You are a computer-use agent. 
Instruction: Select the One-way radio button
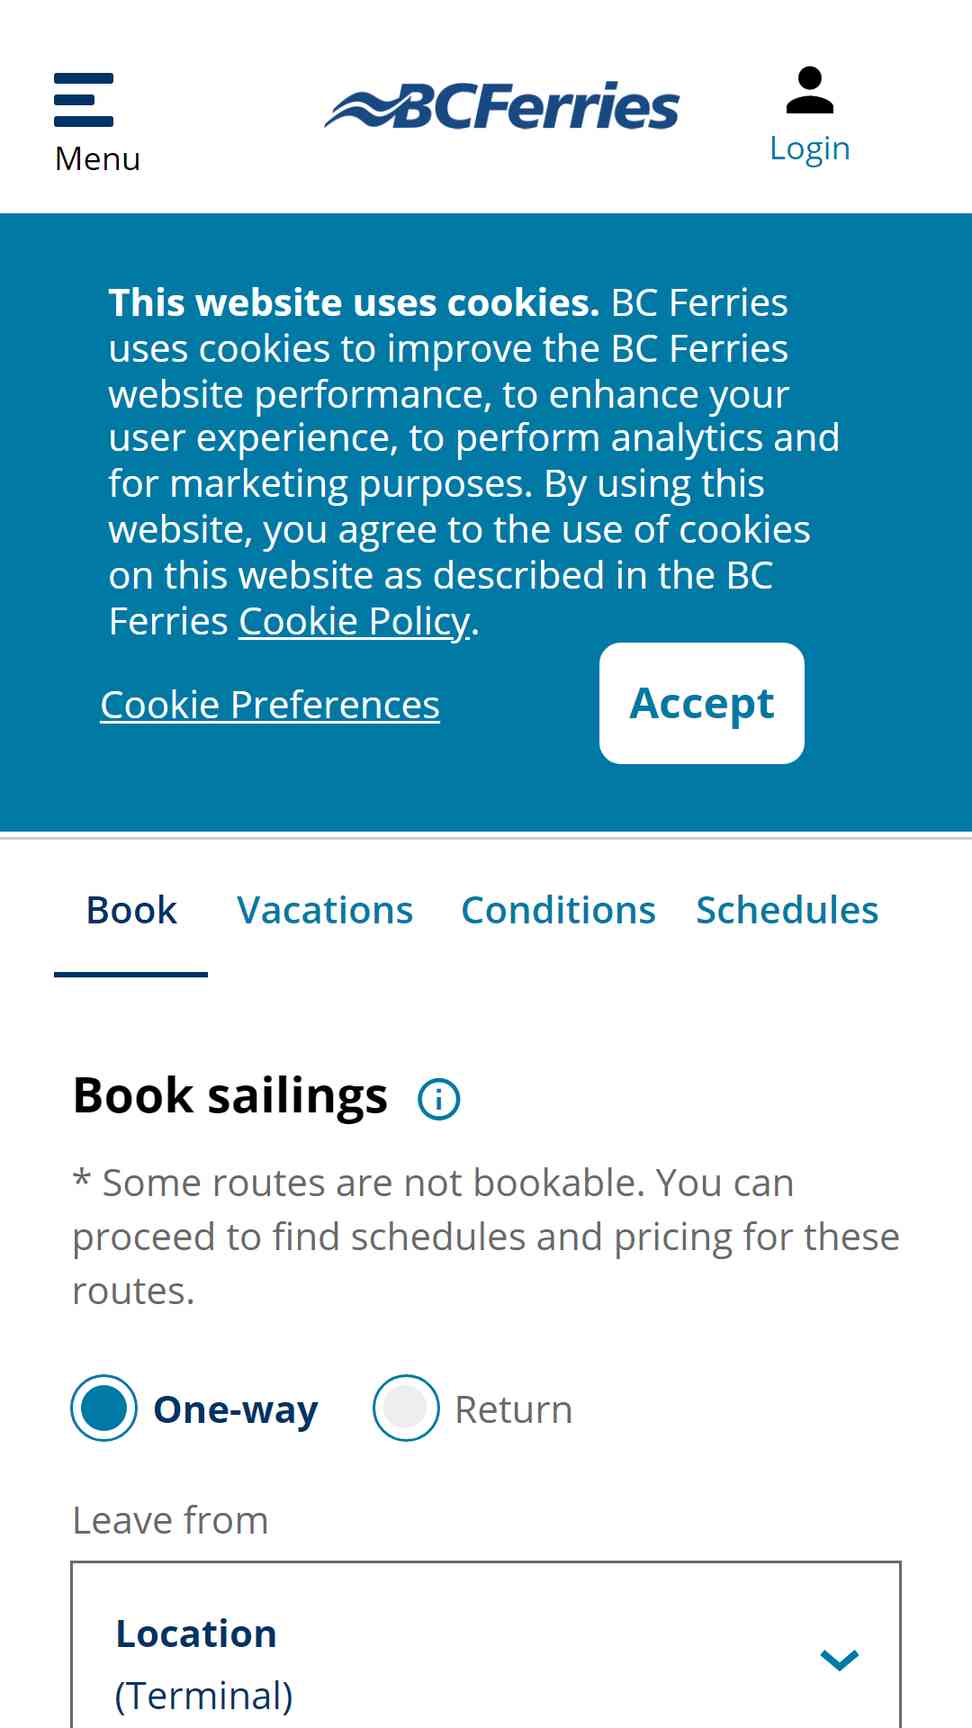pyautogui.click(x=104, y=1408)
